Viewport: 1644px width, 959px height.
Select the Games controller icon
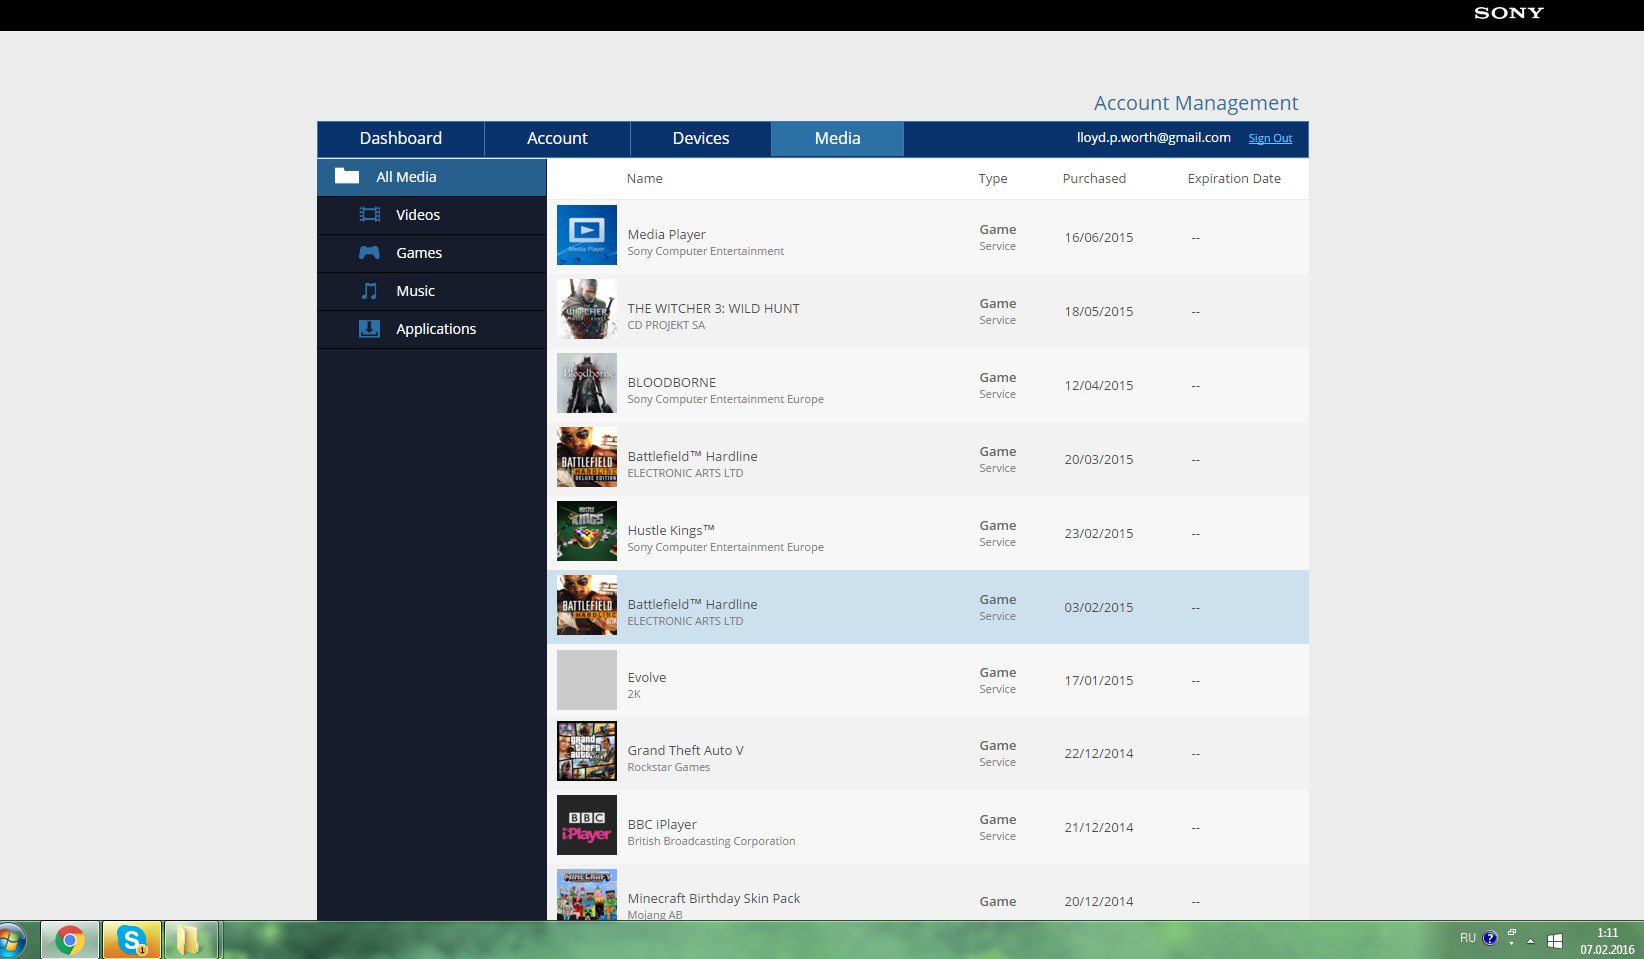tap(369, 253)
